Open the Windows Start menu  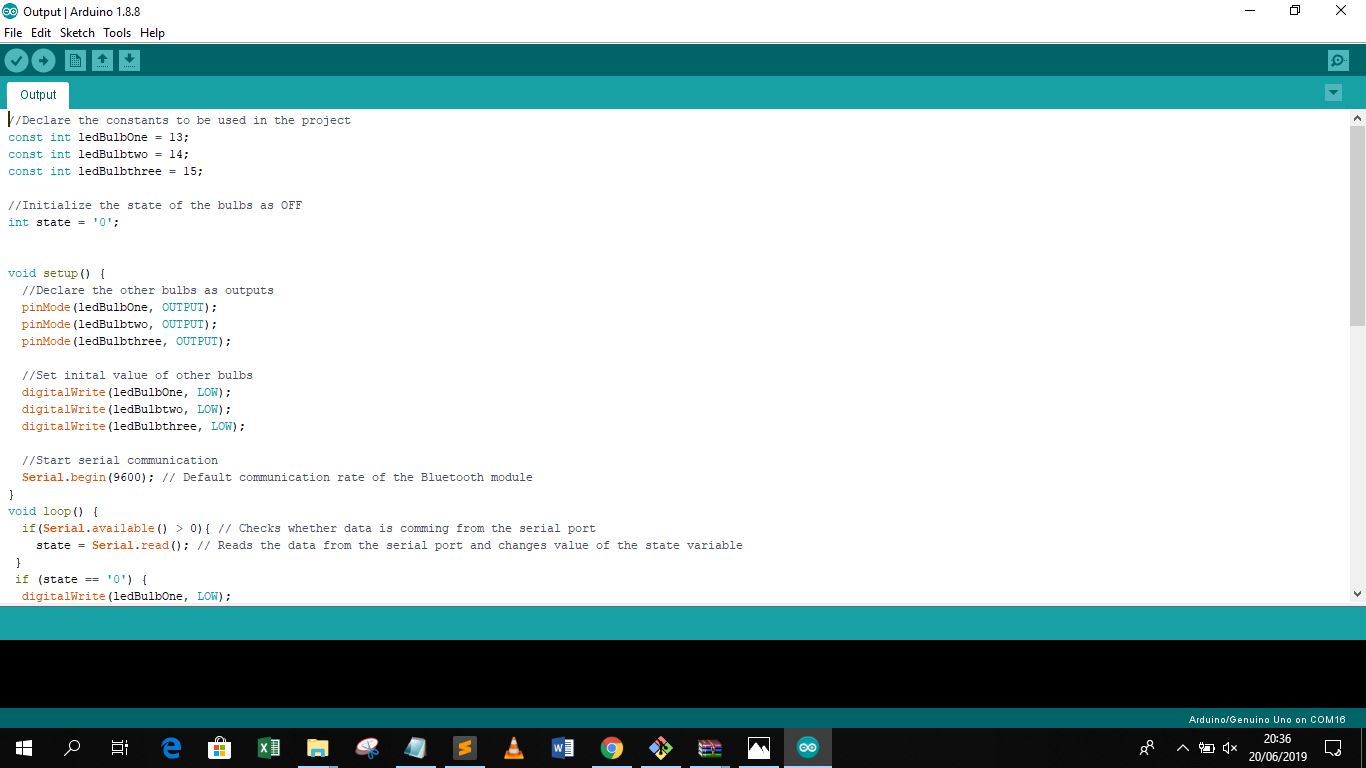24,748
